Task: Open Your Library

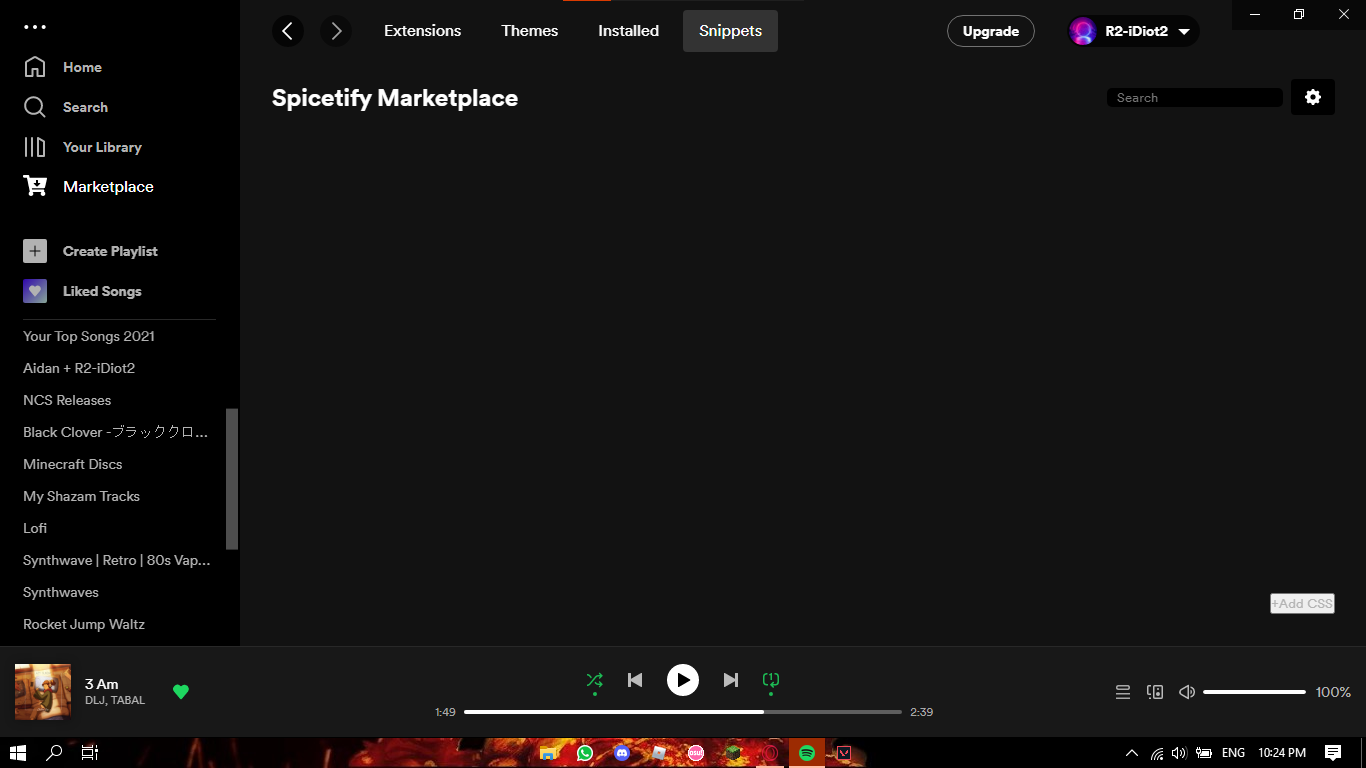Action: [82, 147]
